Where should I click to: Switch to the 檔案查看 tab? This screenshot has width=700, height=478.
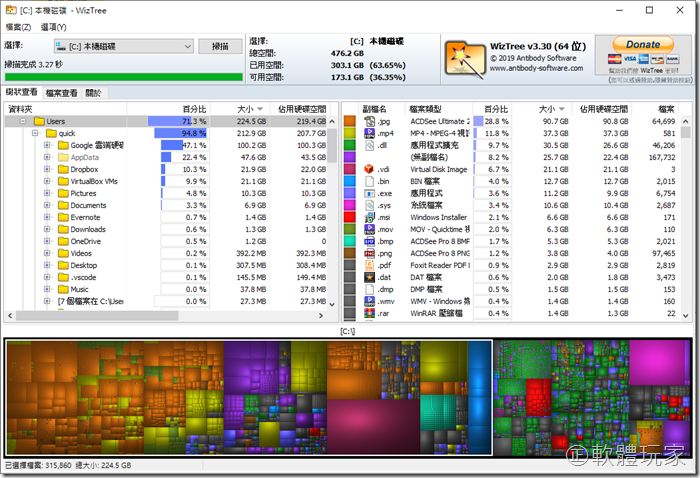(61, 93)
